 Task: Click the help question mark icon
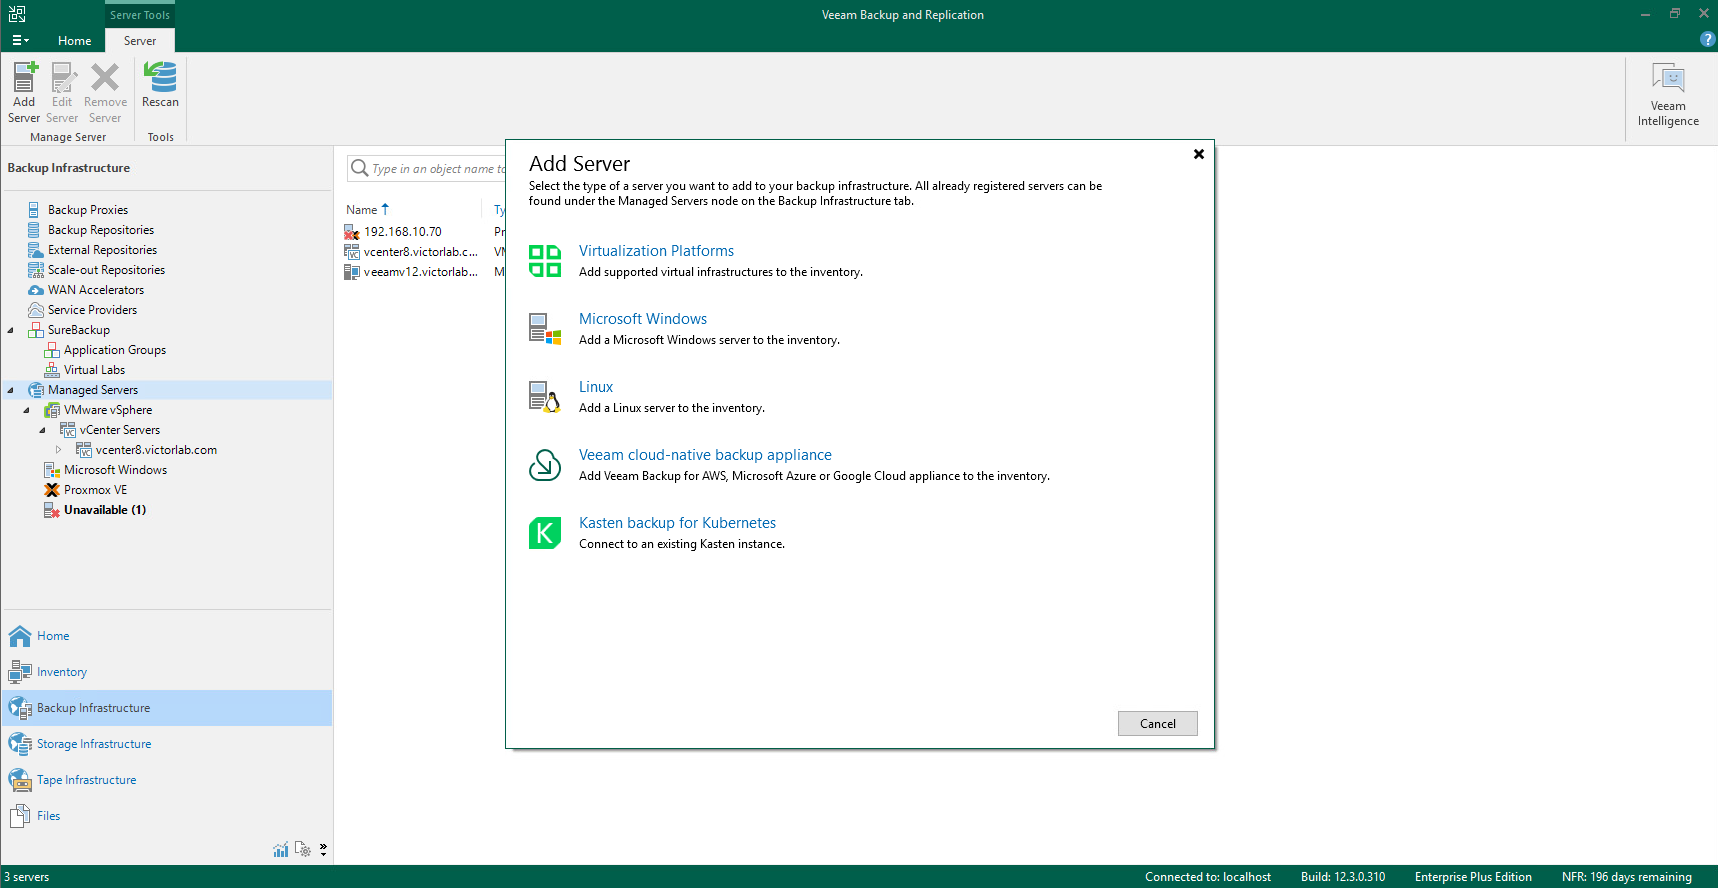point(1707,39)
